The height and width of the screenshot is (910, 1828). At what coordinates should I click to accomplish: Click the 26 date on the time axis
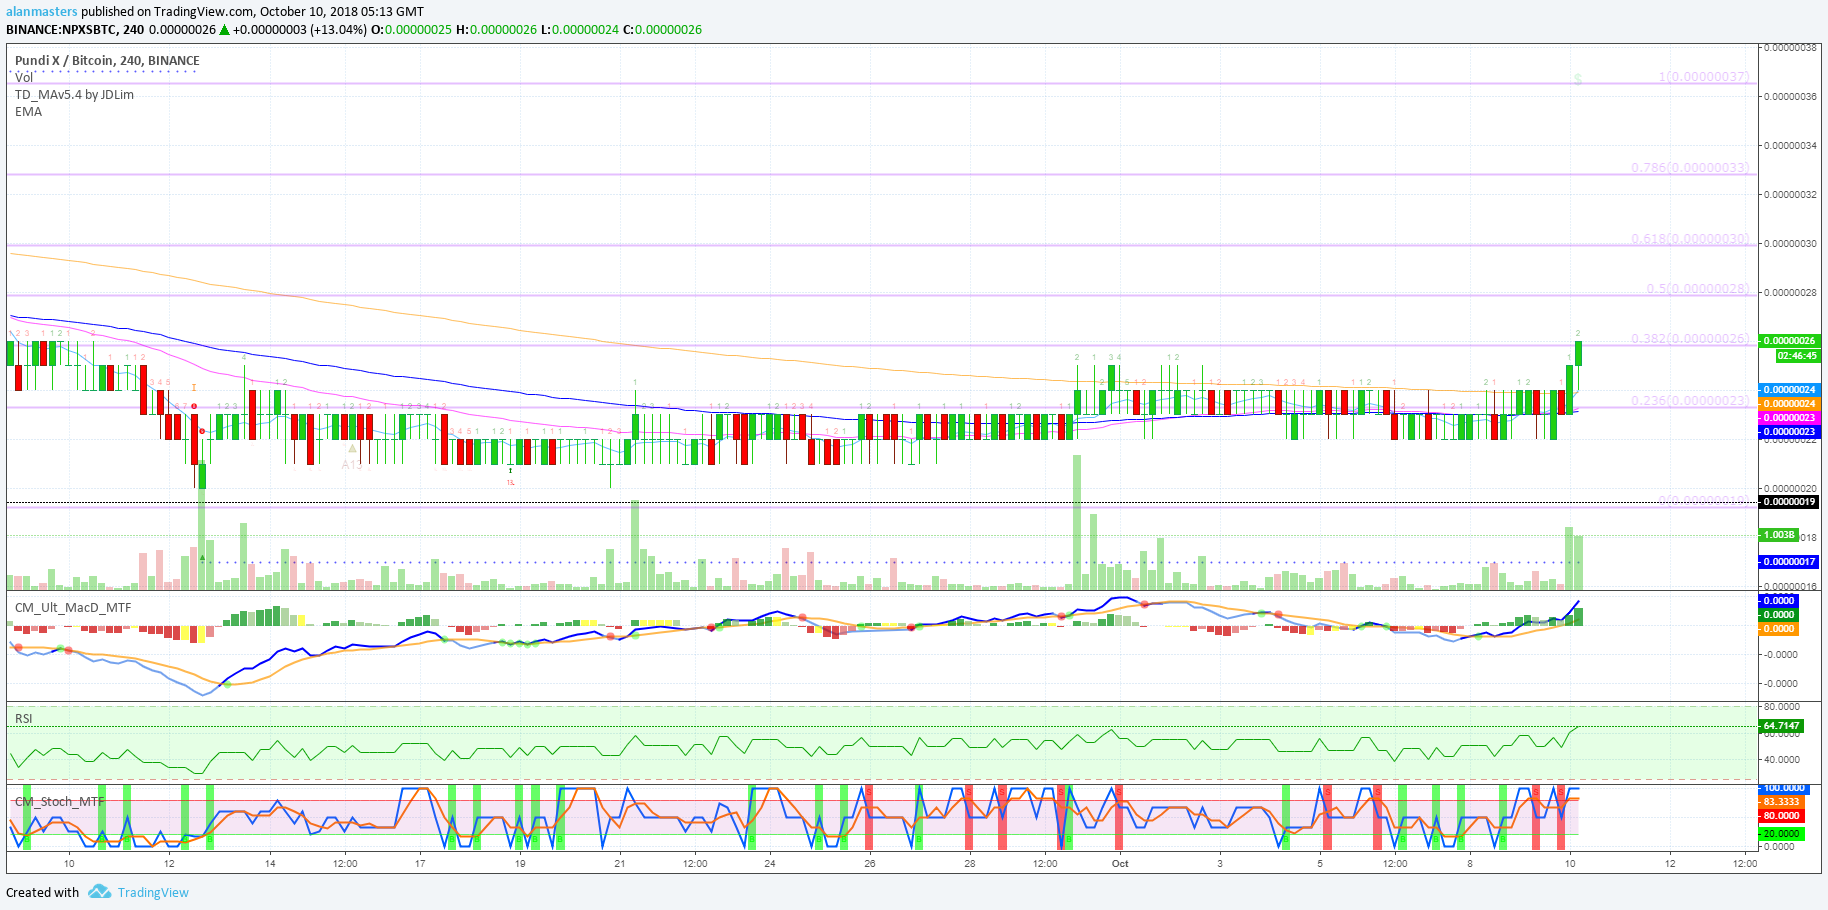point(870,863)
